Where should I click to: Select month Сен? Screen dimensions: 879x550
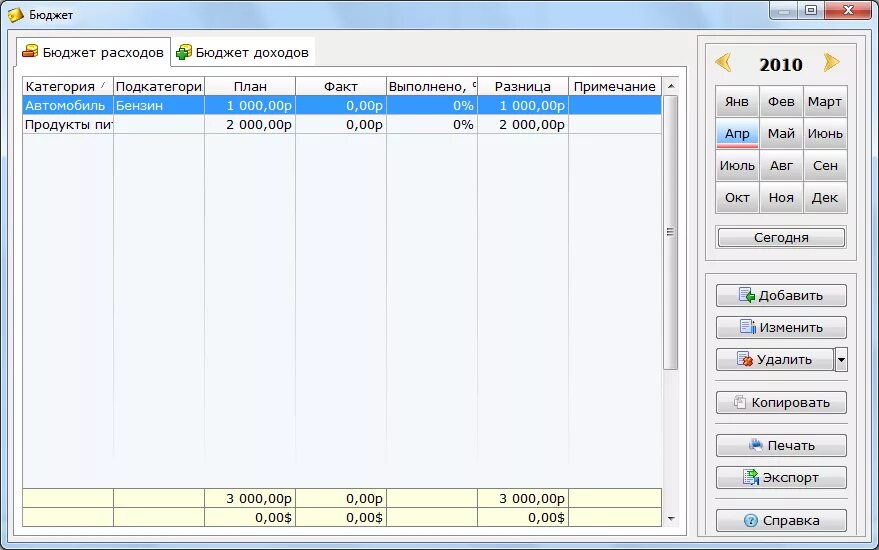[825, 165]
